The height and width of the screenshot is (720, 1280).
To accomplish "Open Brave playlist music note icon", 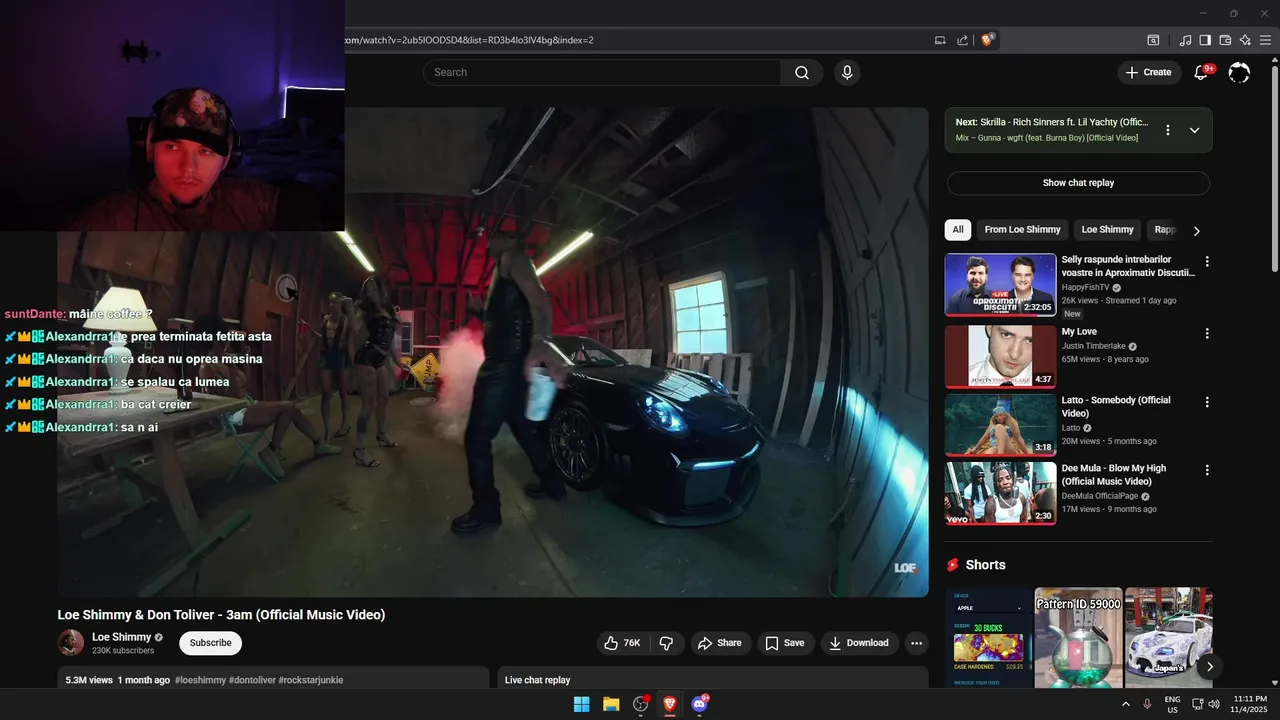I will [1186, 40].
